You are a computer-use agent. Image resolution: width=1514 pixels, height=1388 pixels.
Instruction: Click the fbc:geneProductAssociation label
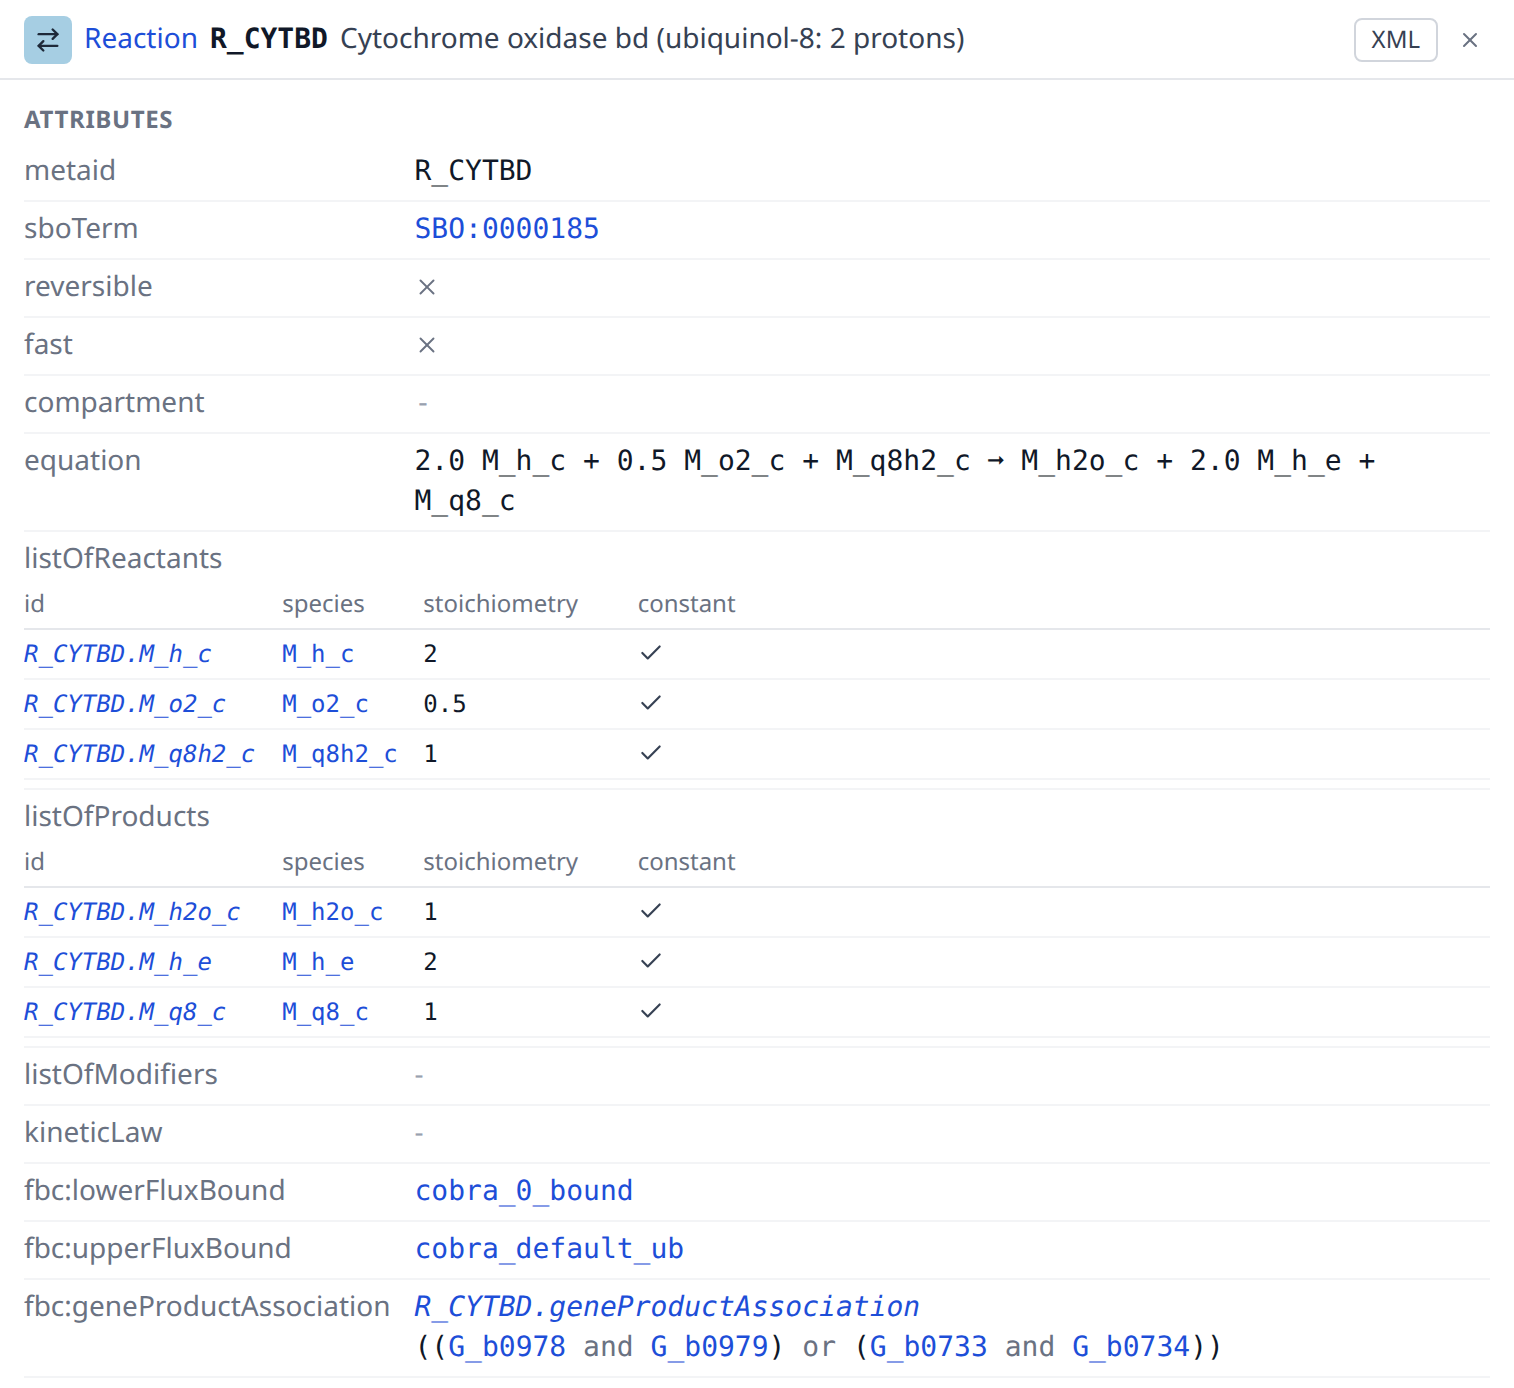(x=207, y=1306)
